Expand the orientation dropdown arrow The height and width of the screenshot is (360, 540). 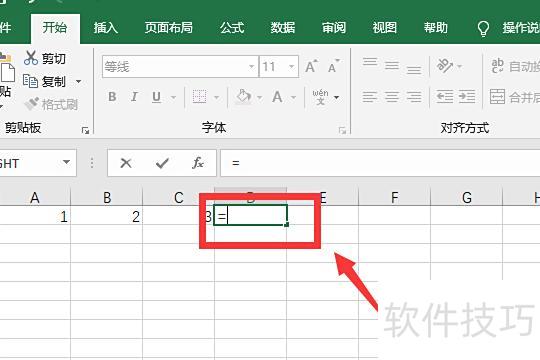click(459, 66)
